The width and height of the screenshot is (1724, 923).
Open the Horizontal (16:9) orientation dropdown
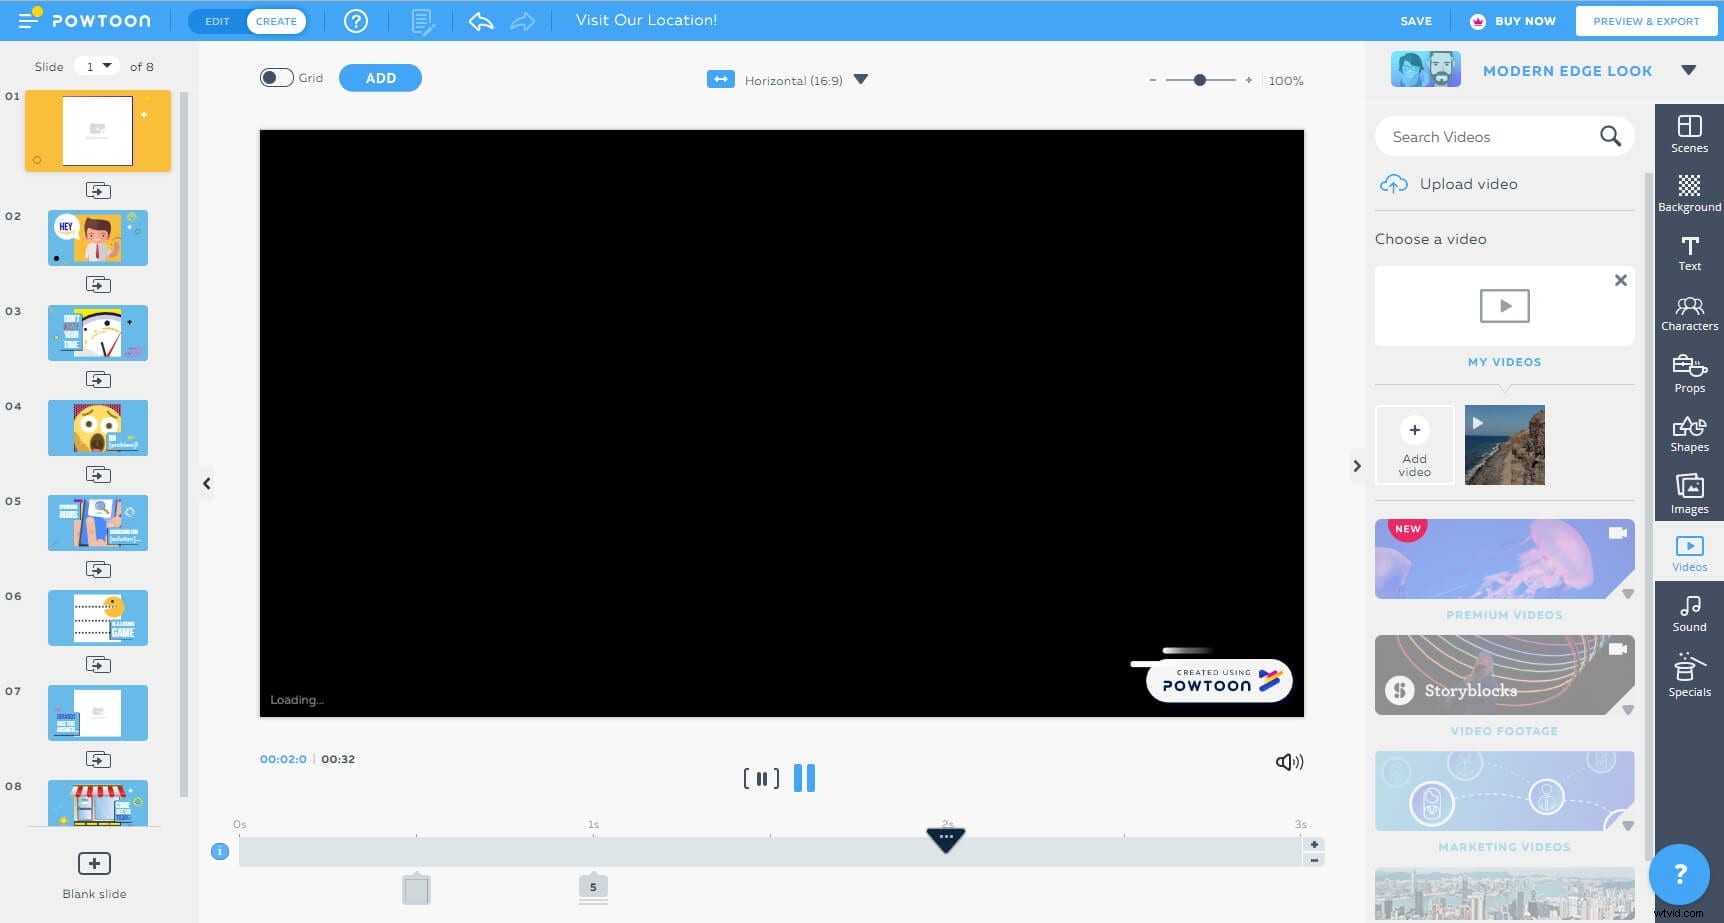click(x=860, y=80)
